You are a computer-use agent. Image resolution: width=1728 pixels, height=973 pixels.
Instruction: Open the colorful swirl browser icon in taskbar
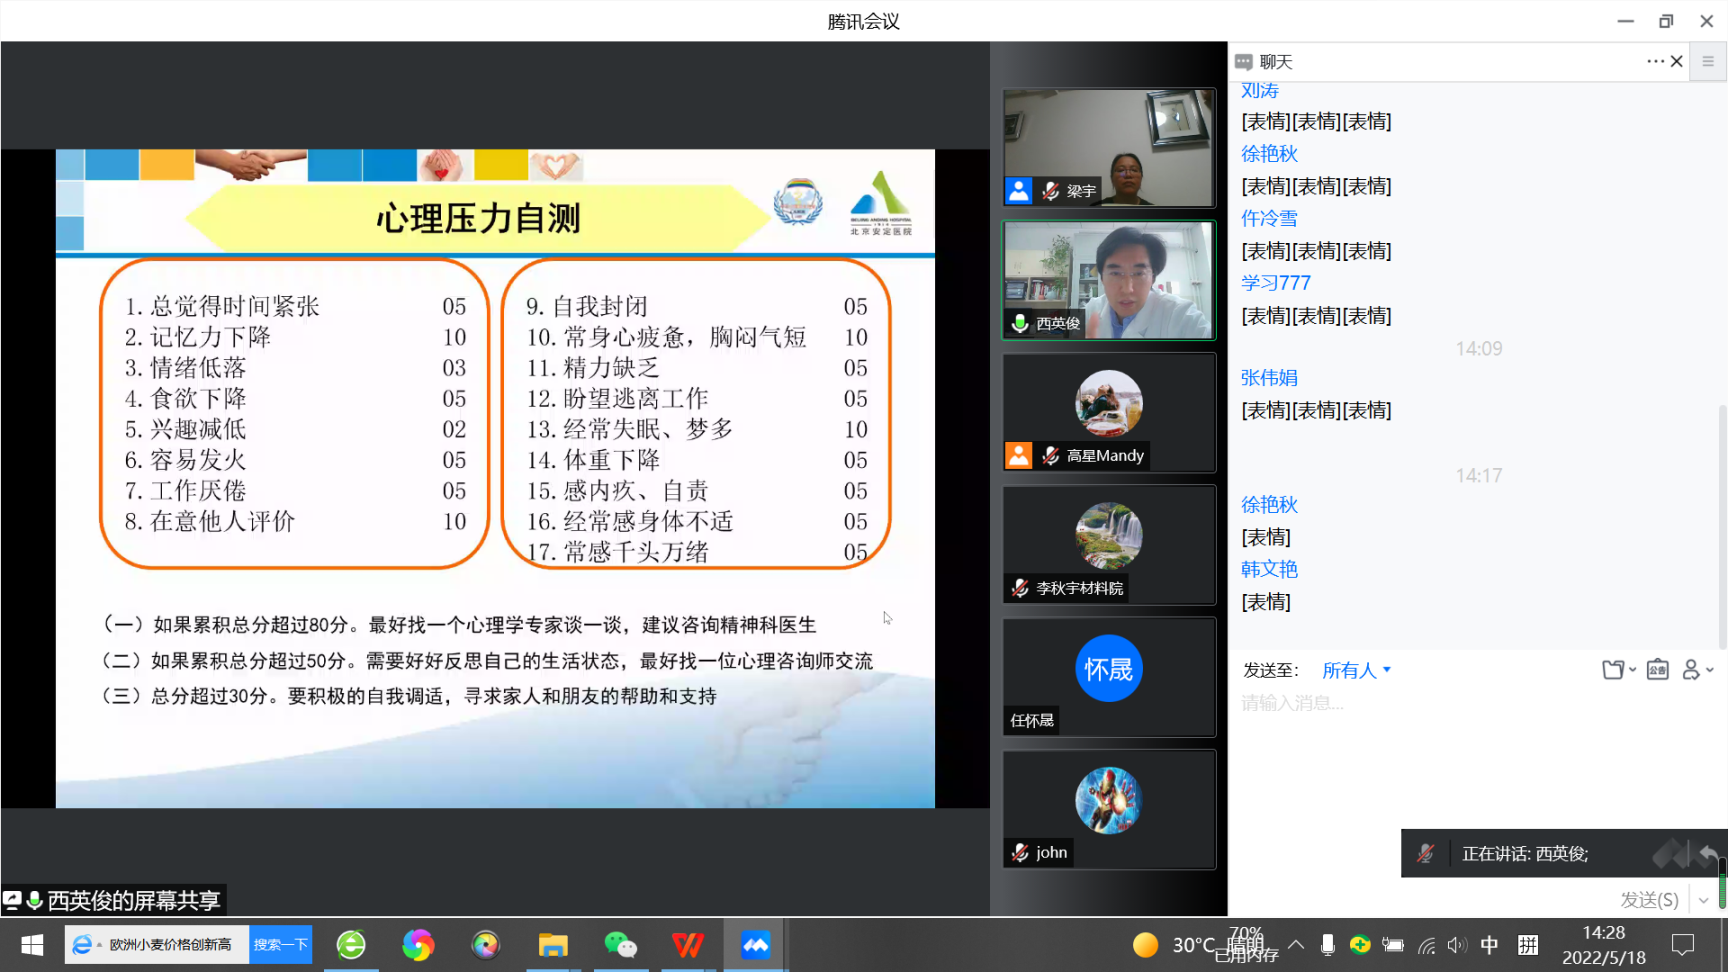click(x=418, y=945)
